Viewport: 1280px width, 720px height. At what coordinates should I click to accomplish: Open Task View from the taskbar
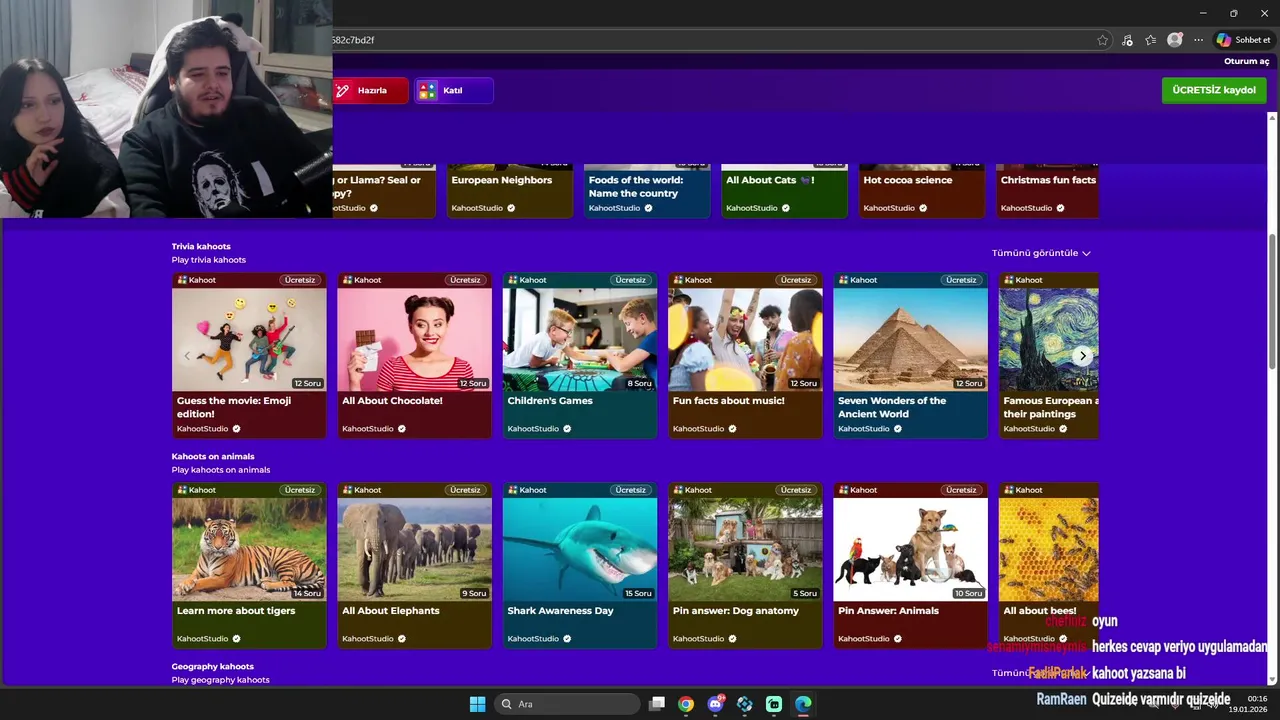click(x=657, y=704)
